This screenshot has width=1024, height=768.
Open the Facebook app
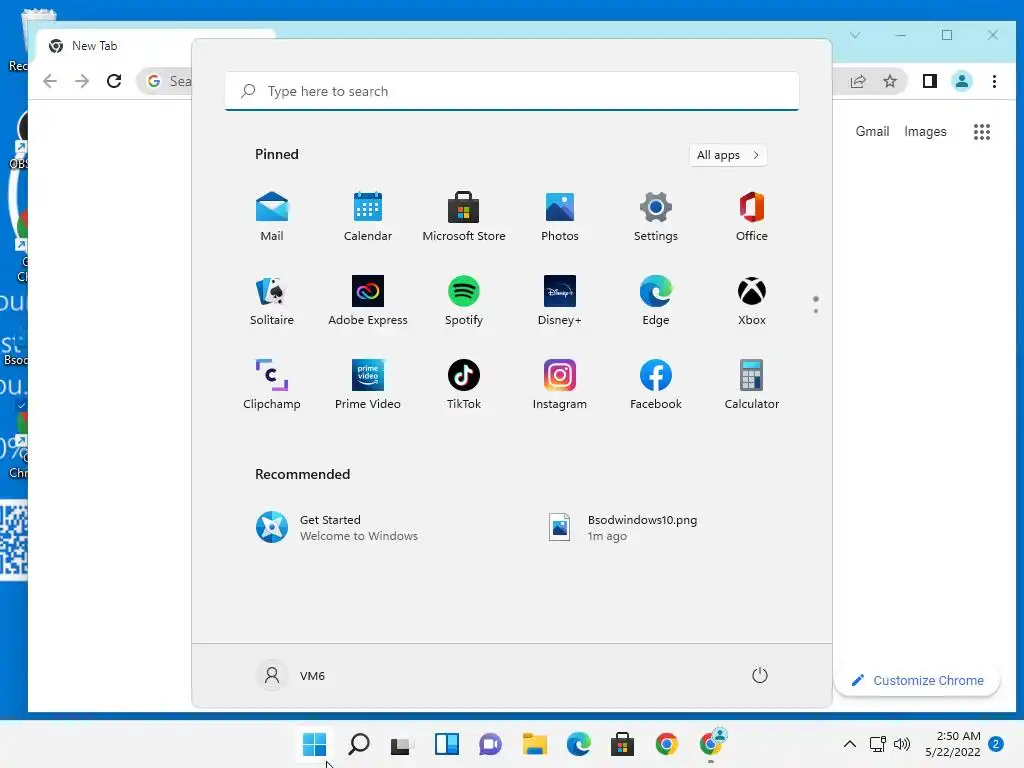(x=656, y=385)
